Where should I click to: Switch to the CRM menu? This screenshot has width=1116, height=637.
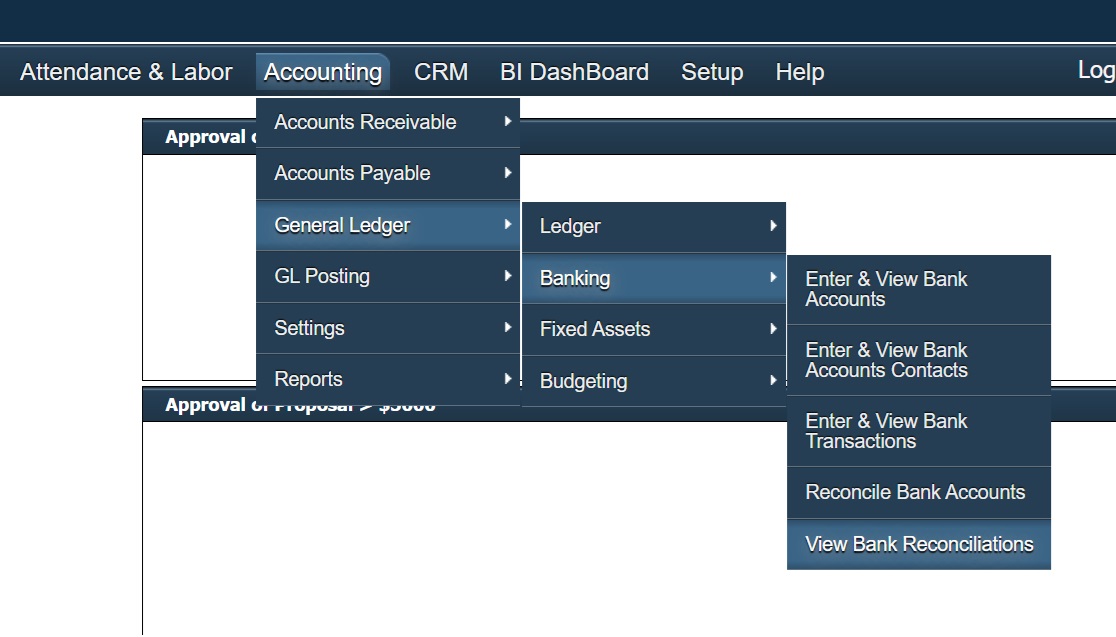click(441, 71)
